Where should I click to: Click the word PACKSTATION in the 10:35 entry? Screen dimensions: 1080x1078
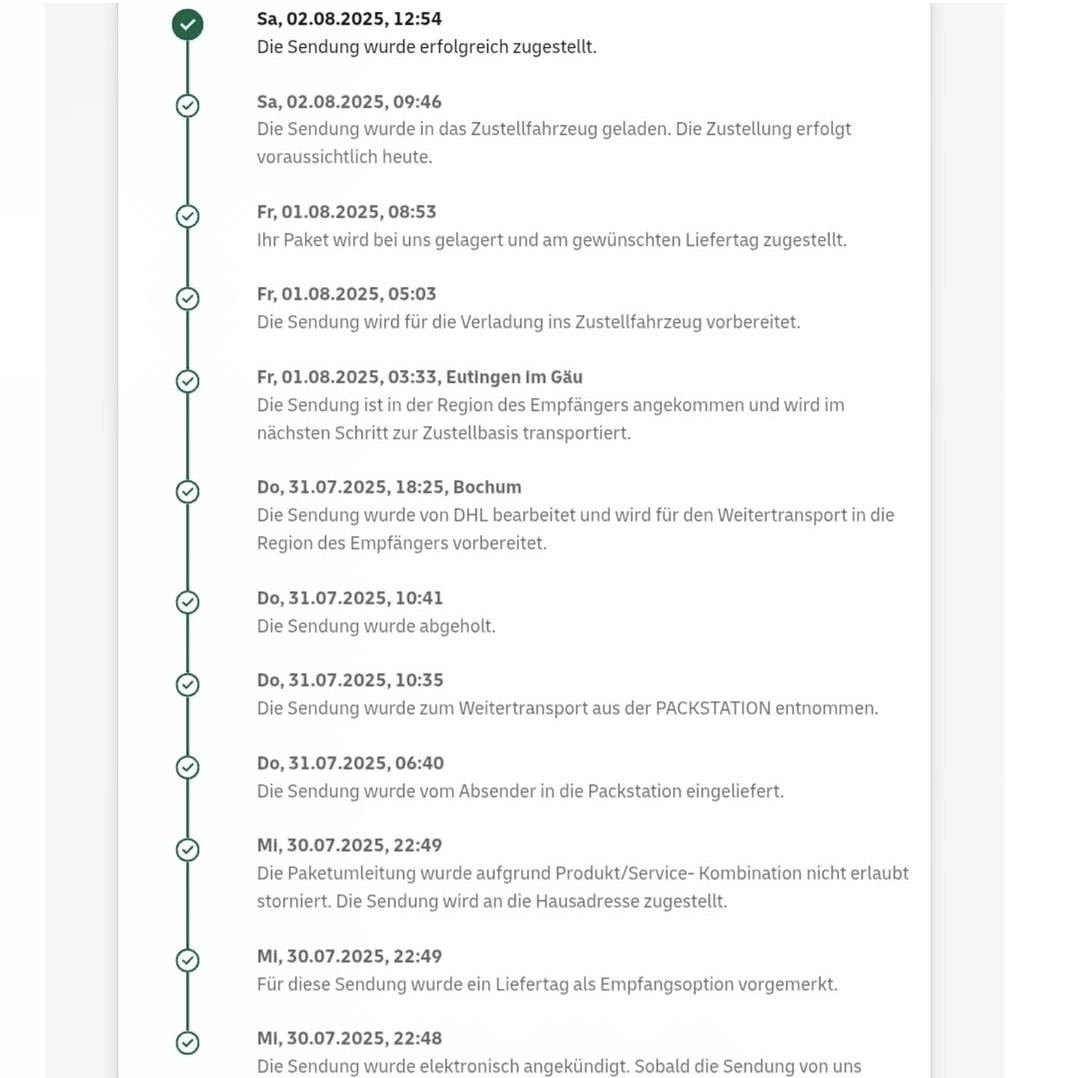pos(712,708)
